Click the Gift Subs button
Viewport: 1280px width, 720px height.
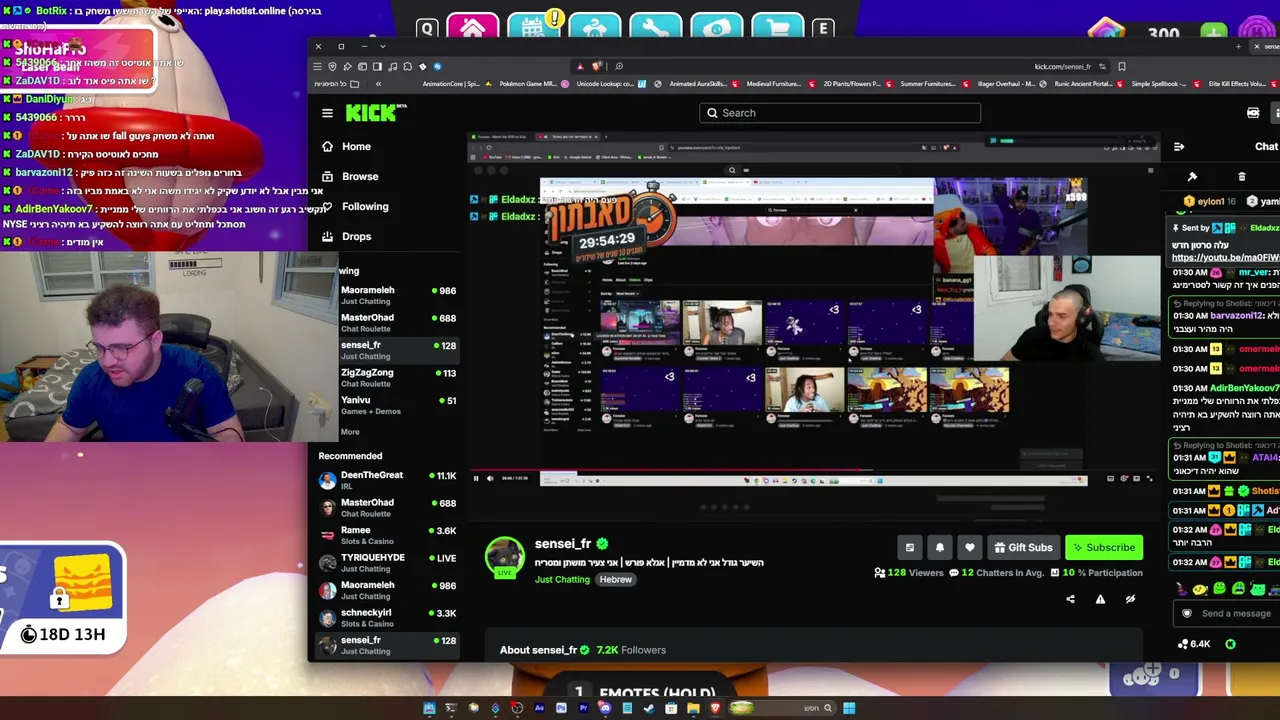(1023, 547)
